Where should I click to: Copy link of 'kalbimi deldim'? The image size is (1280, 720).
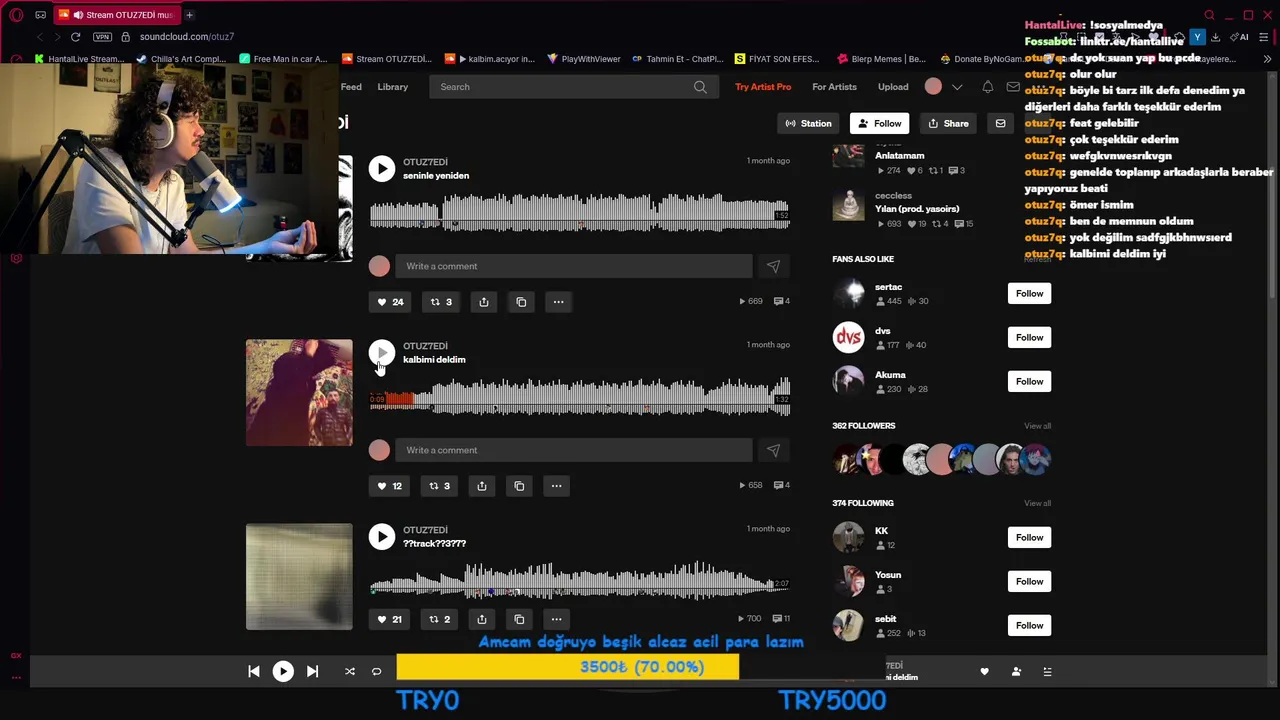(519, 486)
